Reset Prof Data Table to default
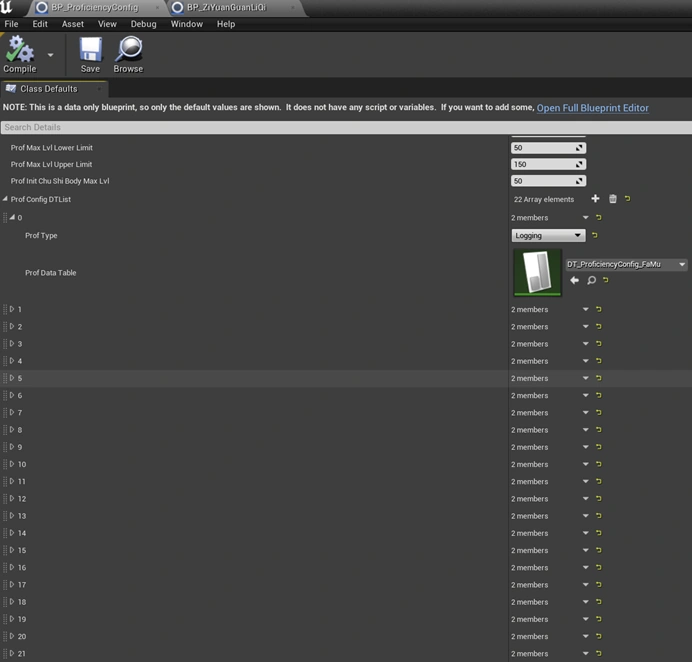 point(606,280)
